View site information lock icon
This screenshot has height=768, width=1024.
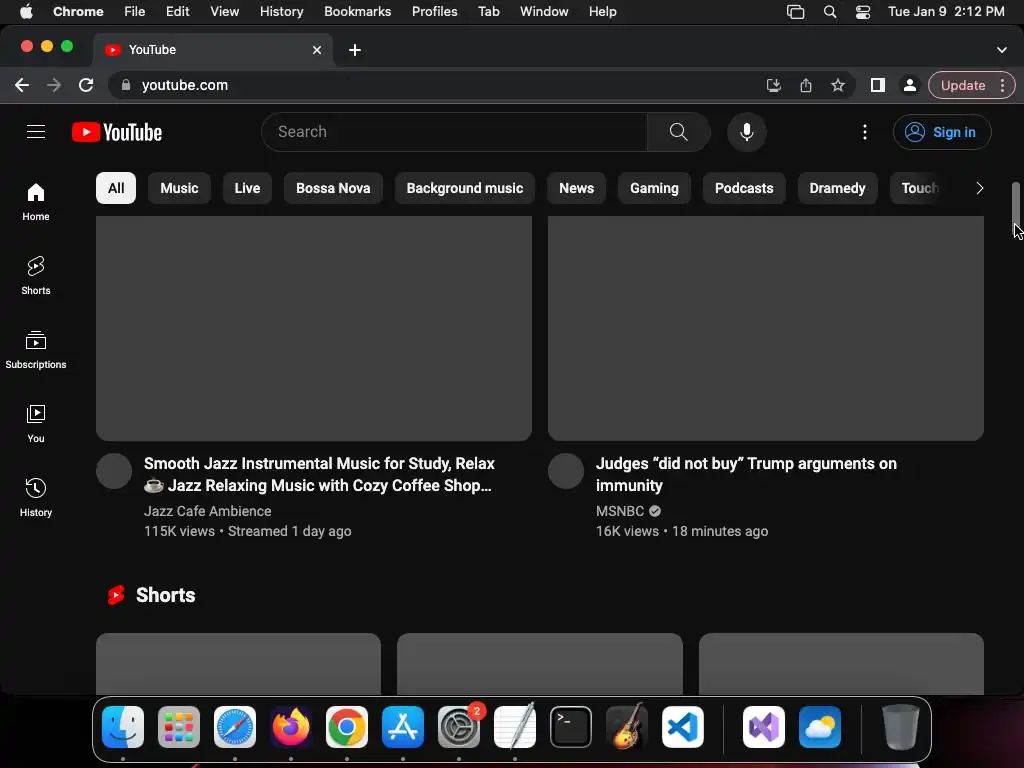click(126, 85)
